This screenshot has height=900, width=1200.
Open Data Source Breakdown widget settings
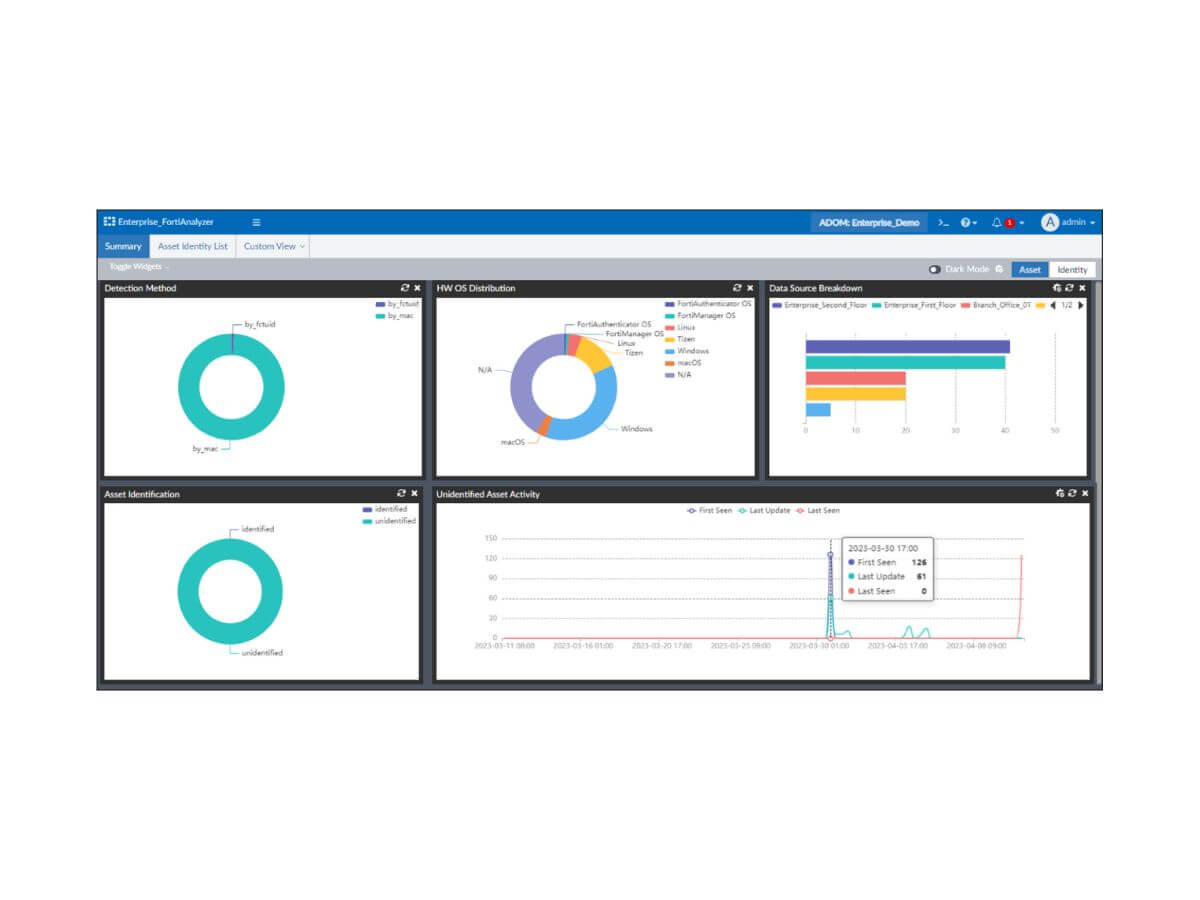pyautogui.click(x=1057, y=288)
